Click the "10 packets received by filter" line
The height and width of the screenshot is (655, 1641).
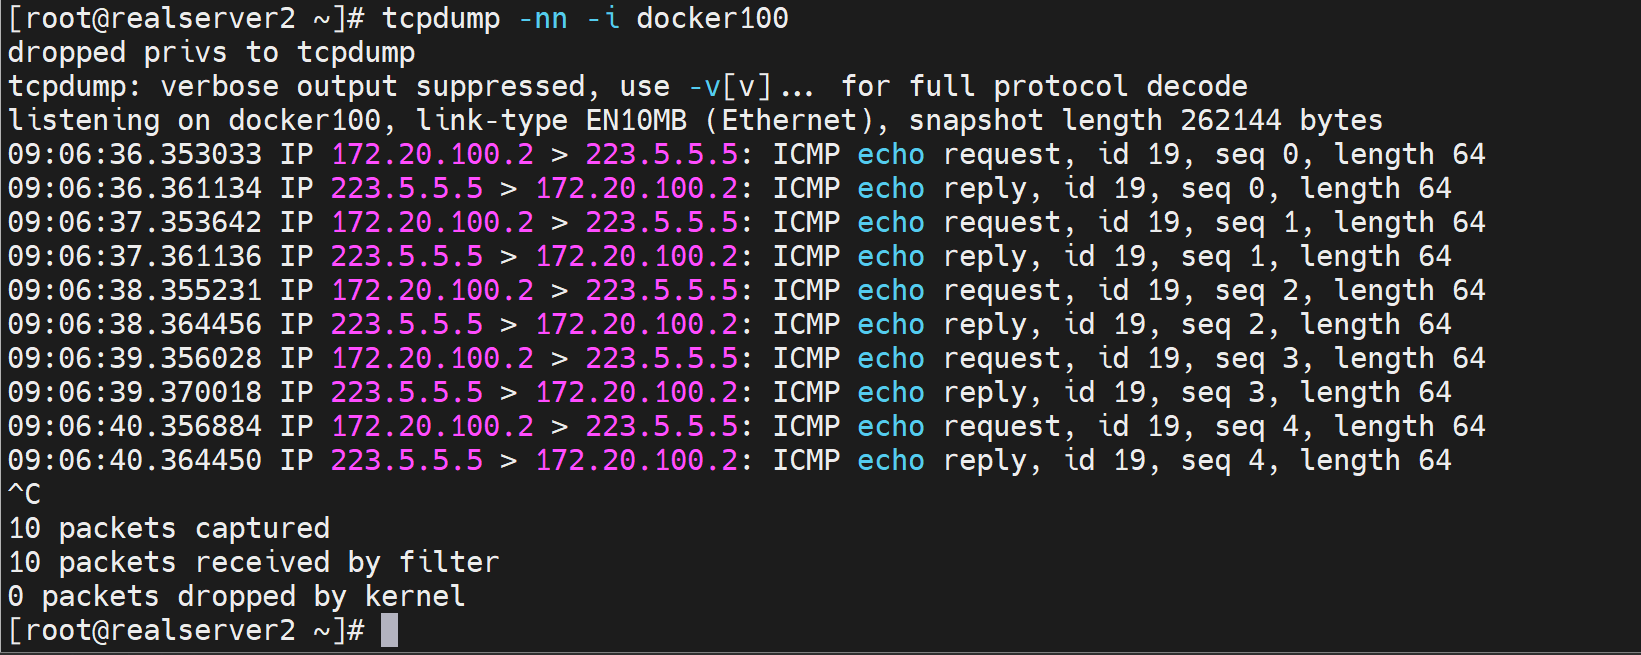pyautogui.click(x=253, y=562)
